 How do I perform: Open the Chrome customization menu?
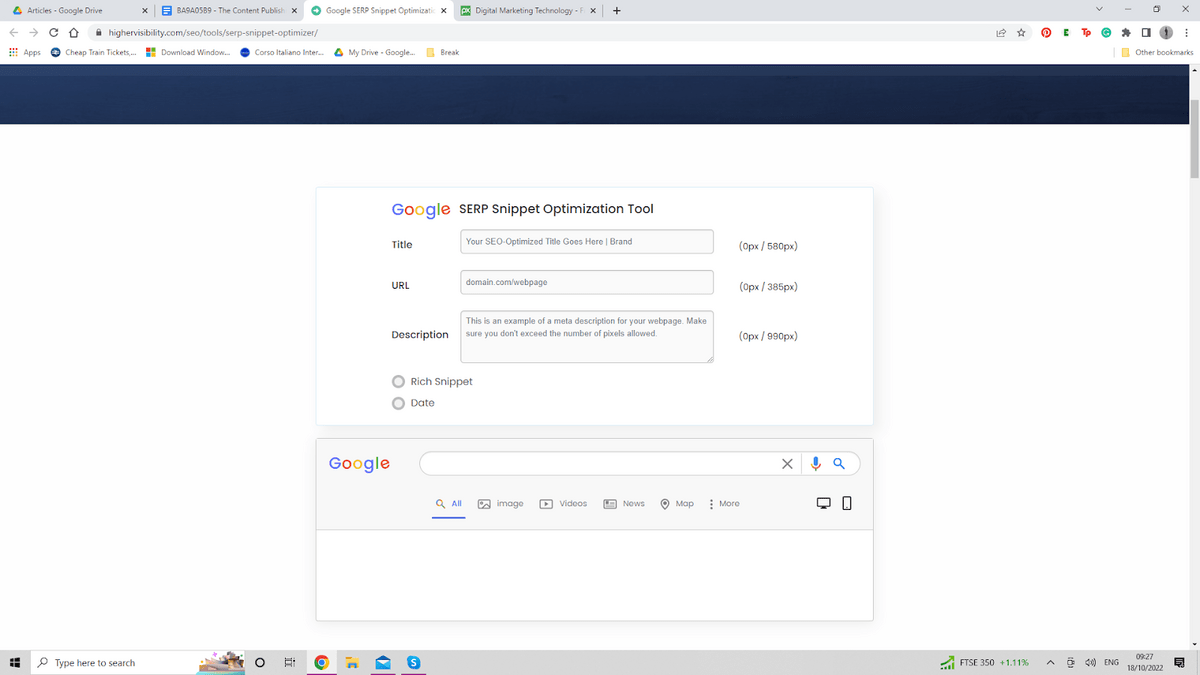pos(1186,32)
